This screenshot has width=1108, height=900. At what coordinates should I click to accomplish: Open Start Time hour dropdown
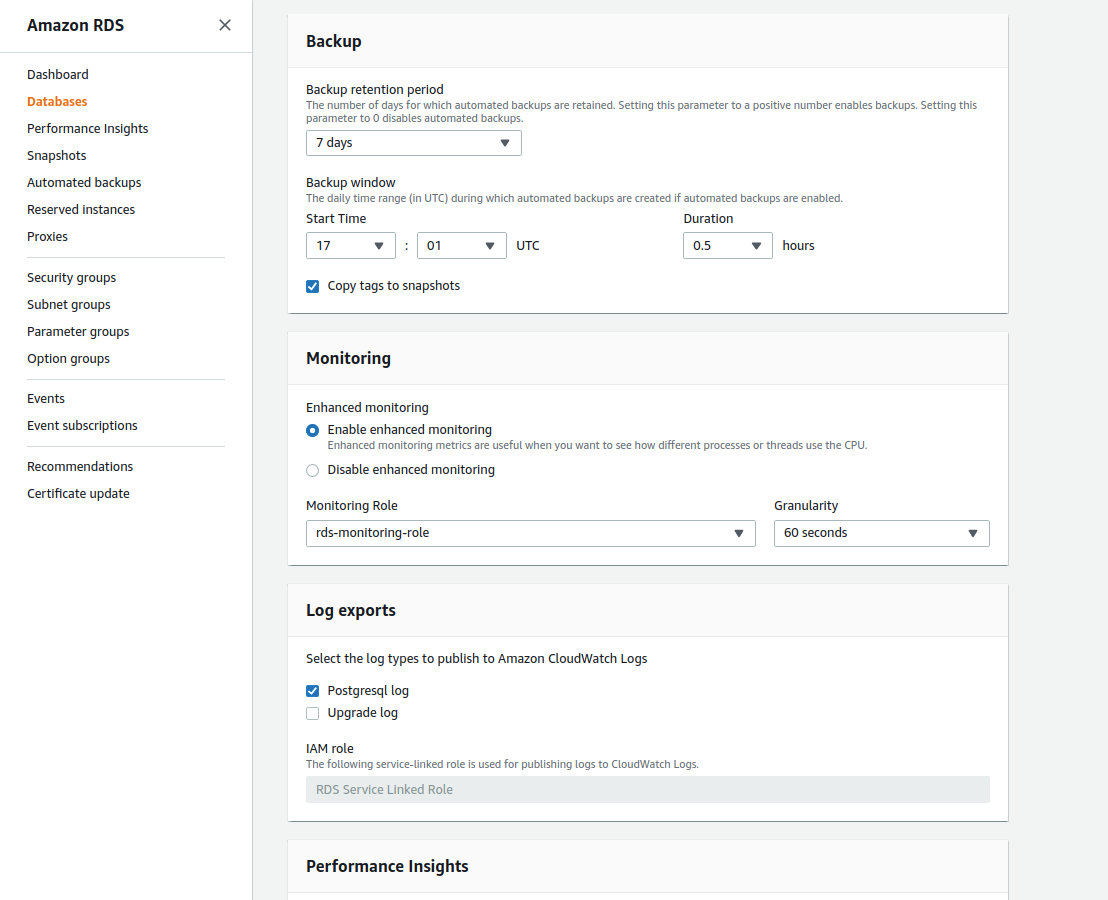[x=350, y=246]
